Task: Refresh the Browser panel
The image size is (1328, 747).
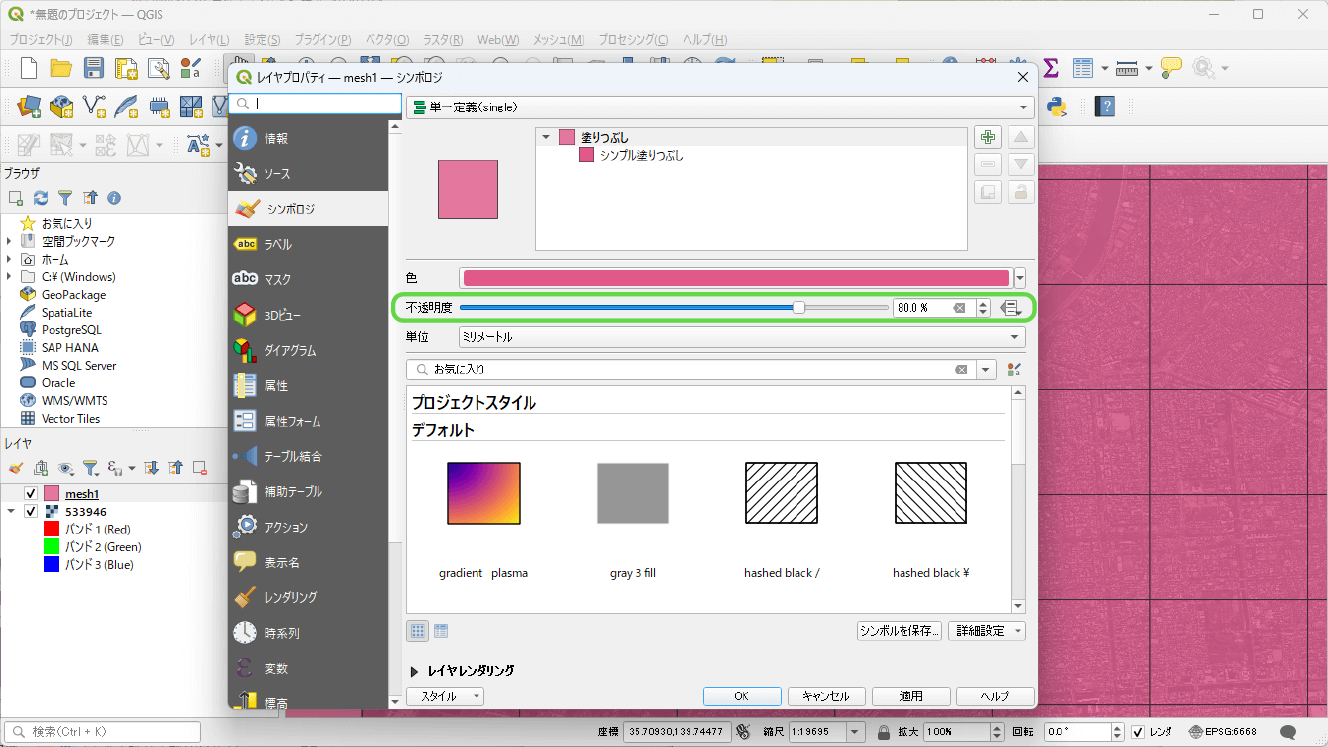Action: coord(41,198)
